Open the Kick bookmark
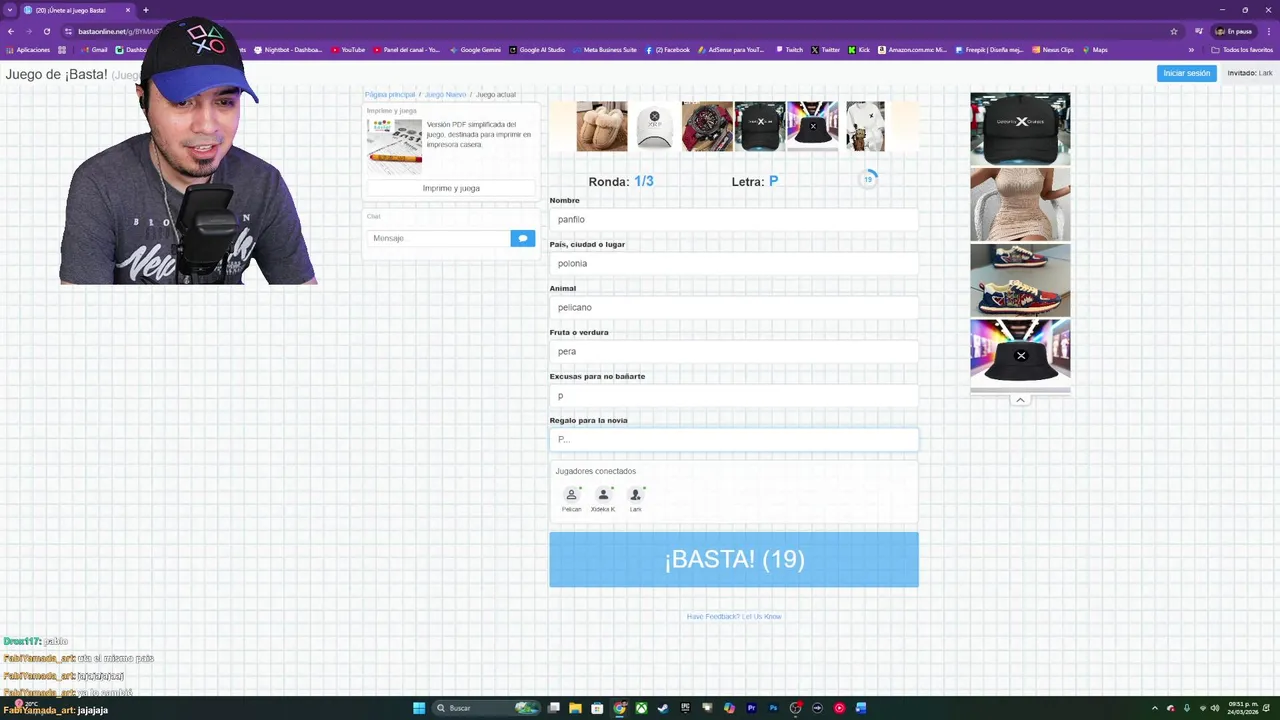 point(859,50)
